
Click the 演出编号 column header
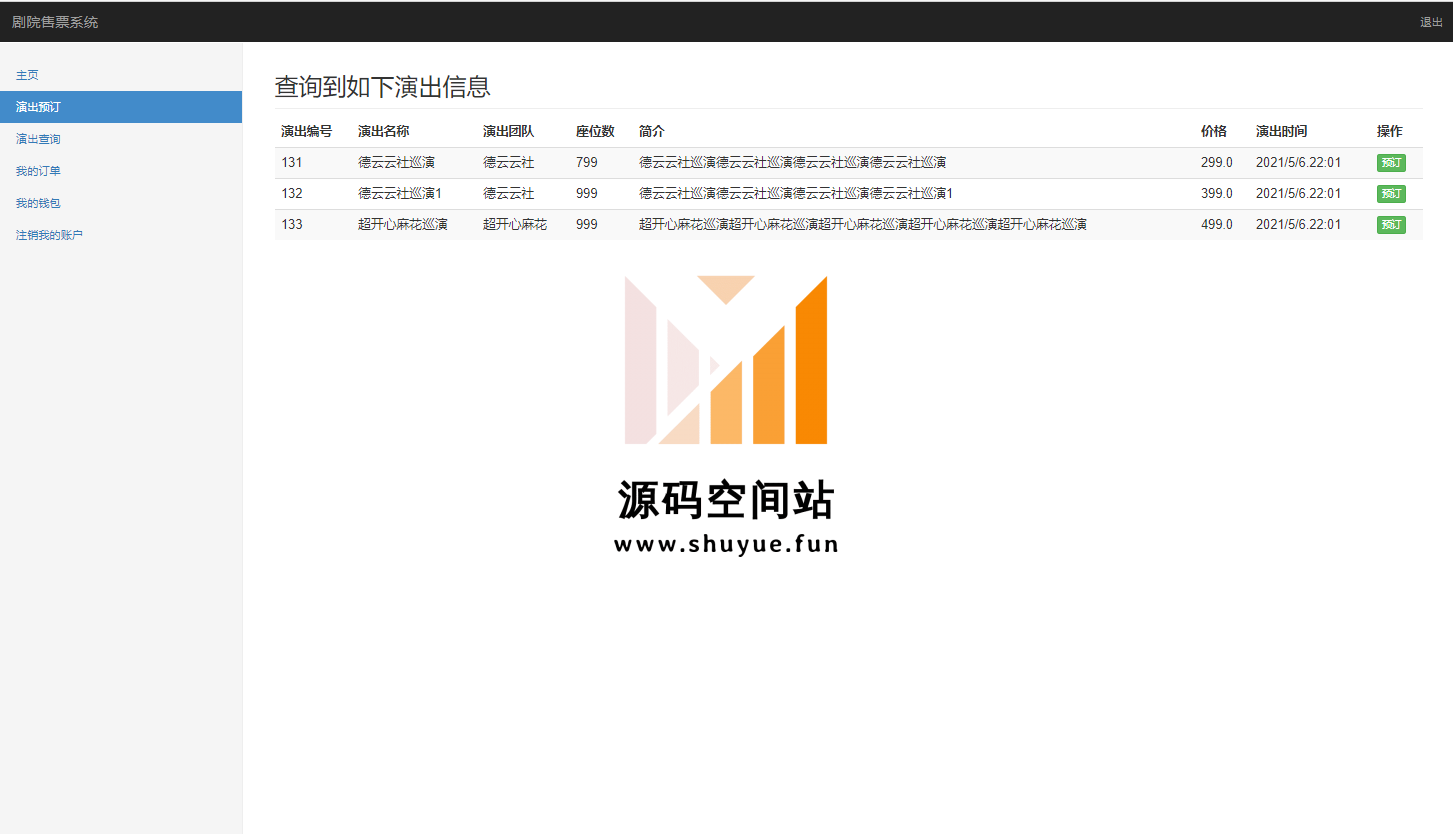click(306, 131)
